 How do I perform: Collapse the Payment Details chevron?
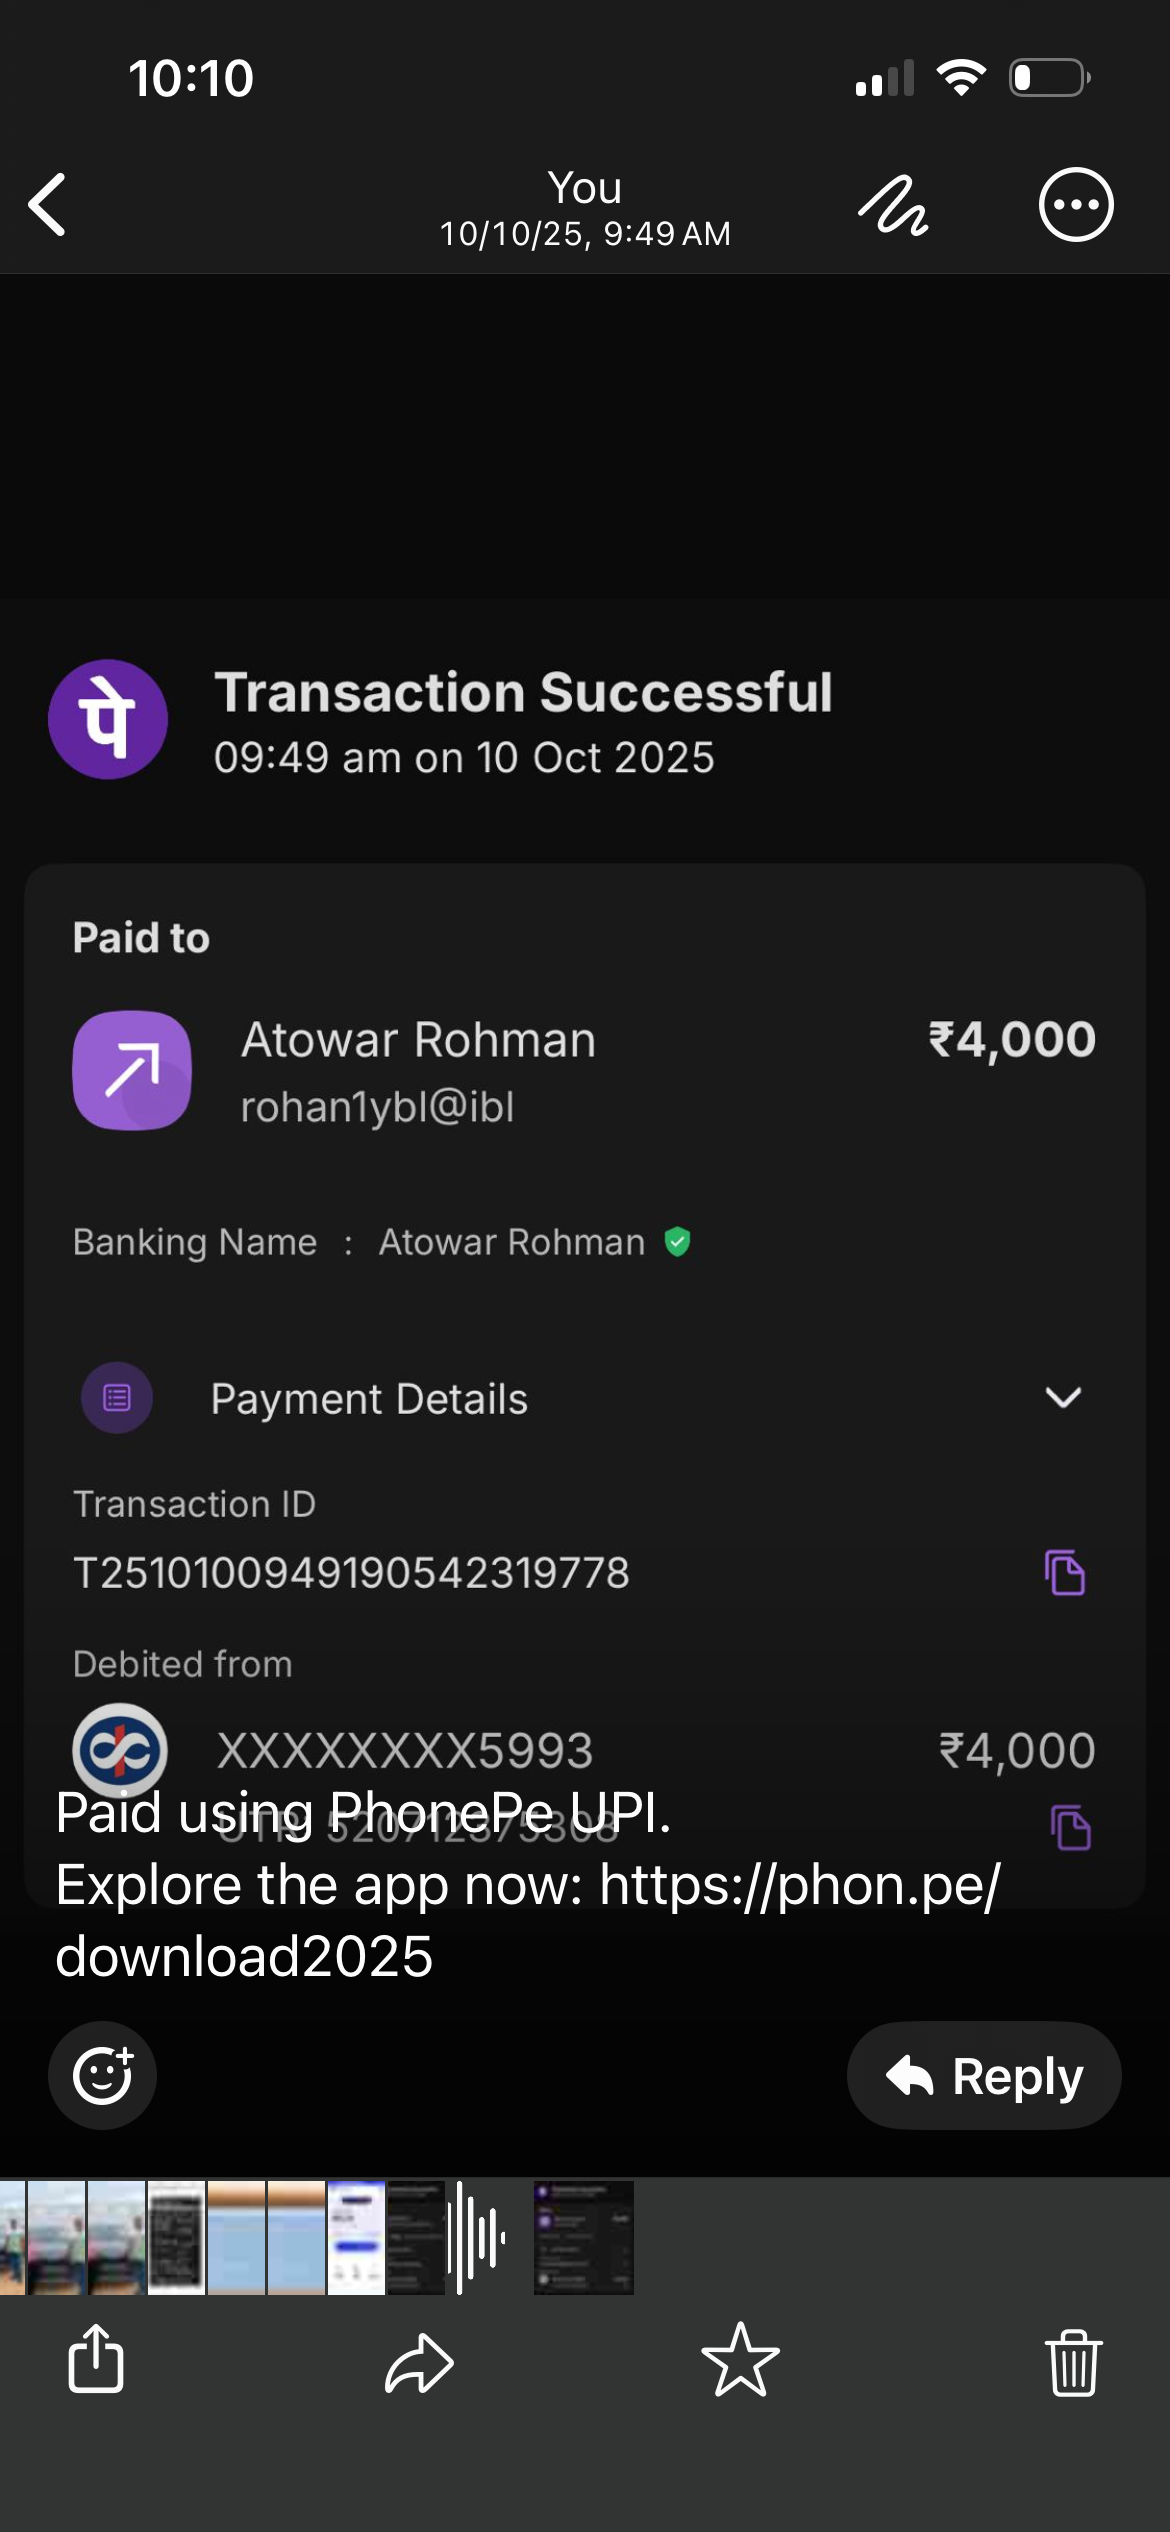1063,1397
